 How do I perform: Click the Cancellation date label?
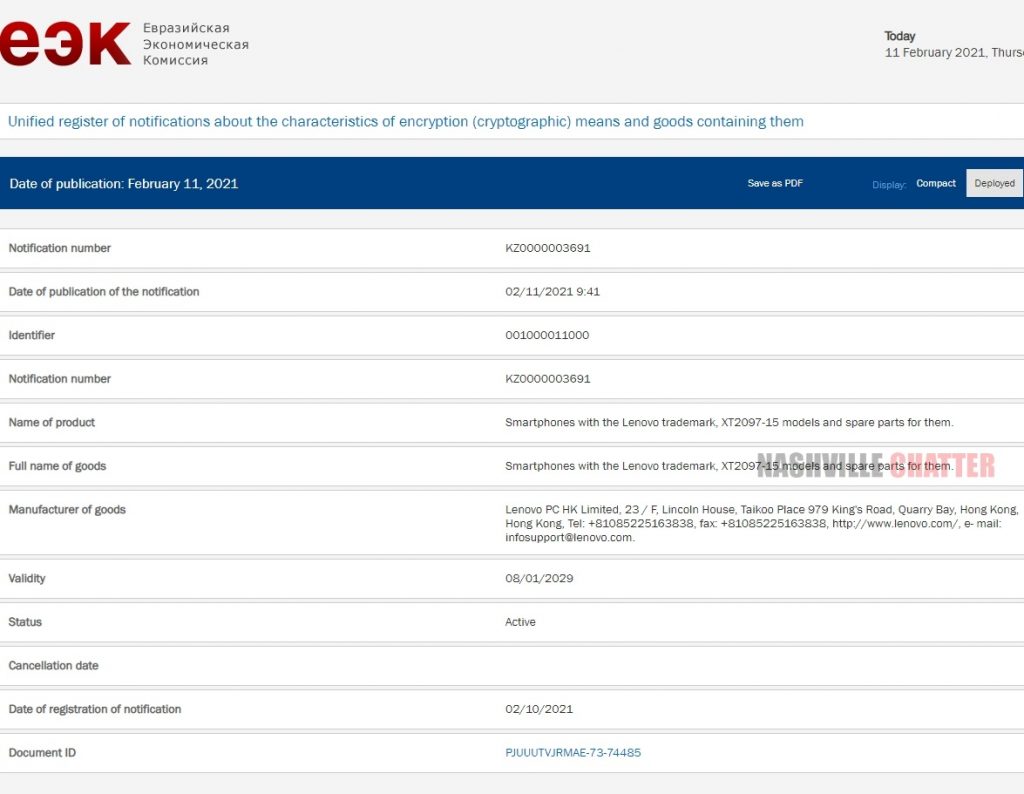(54, 665)
